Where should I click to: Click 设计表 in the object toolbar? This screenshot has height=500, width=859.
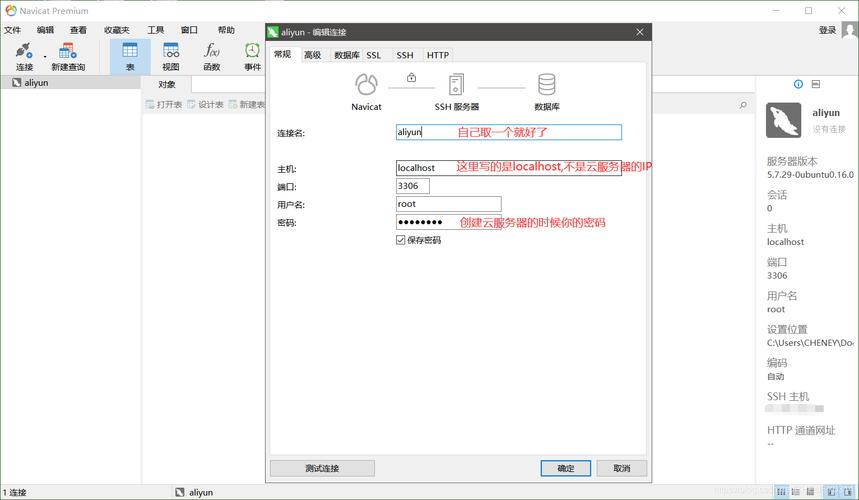click(205, 105)
